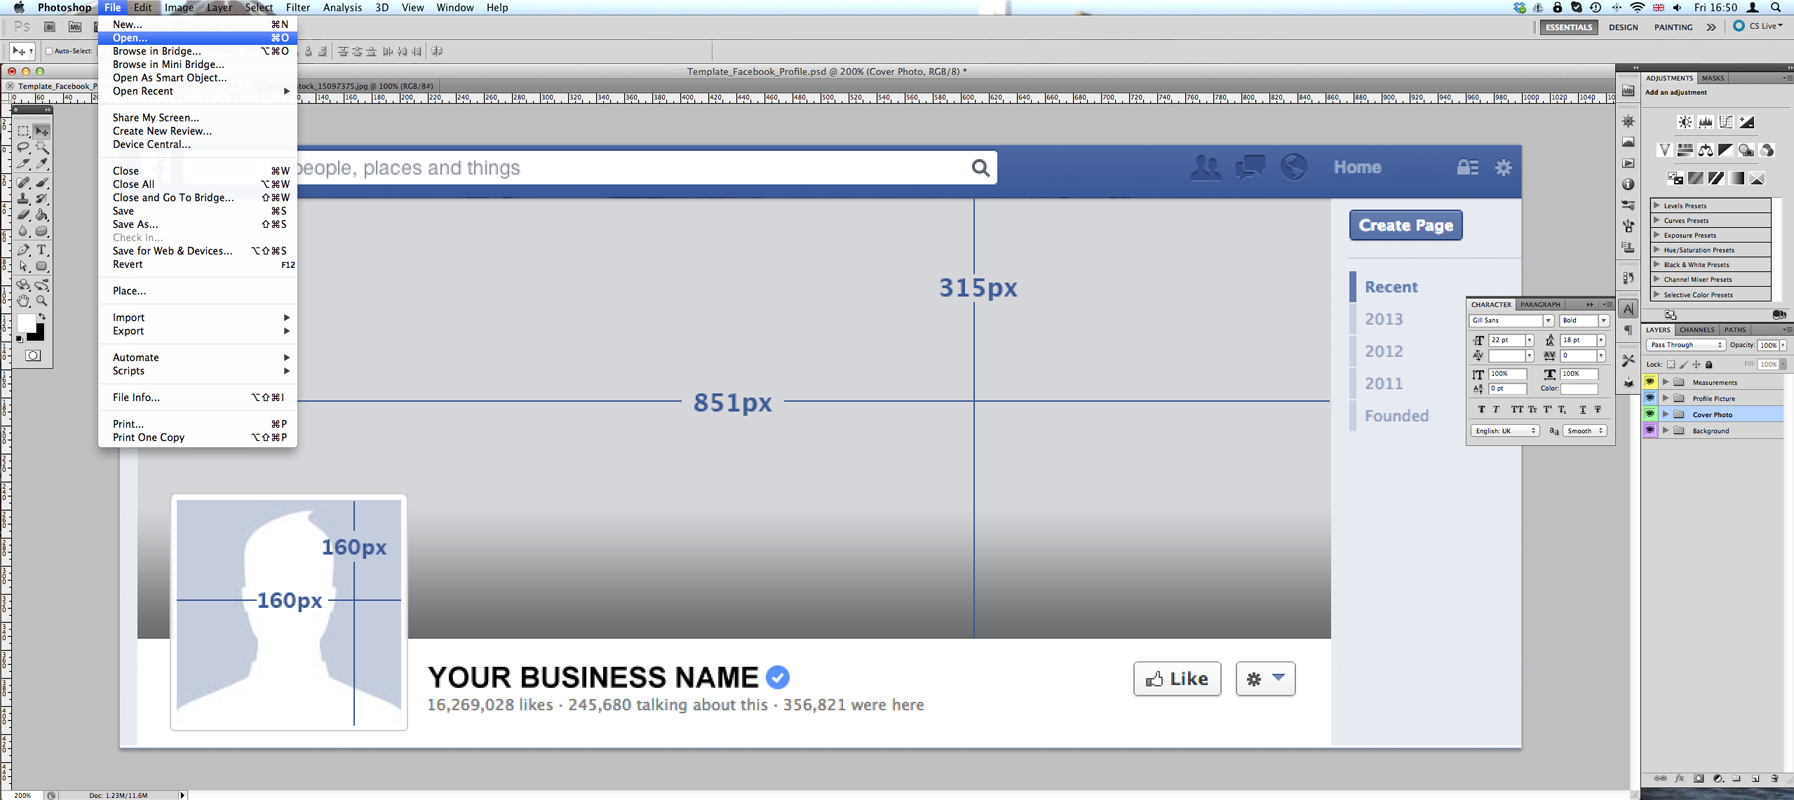Select the Brush tool
The width and height of the screenshot is (1794, 800).
[42, 182]
